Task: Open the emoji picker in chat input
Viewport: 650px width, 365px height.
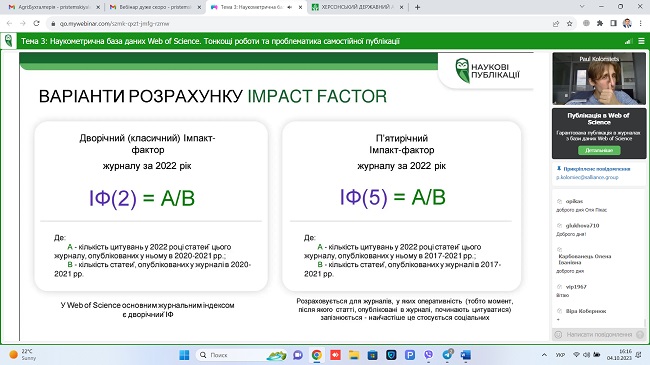Action: (558, 334)
